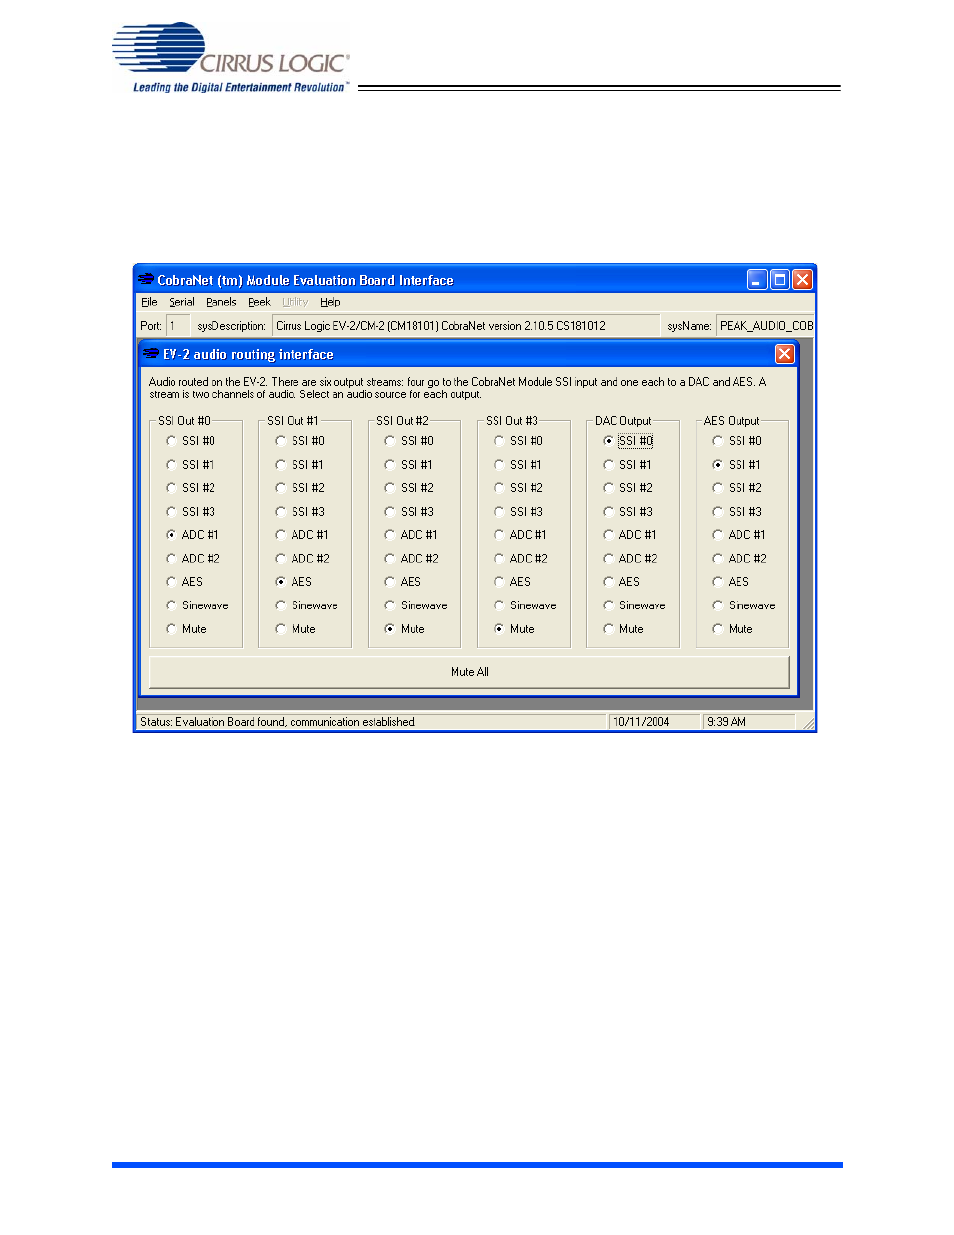Select SSI #0 for AES Output
This screenshot has width=954, height=1235.
(738, 441)
